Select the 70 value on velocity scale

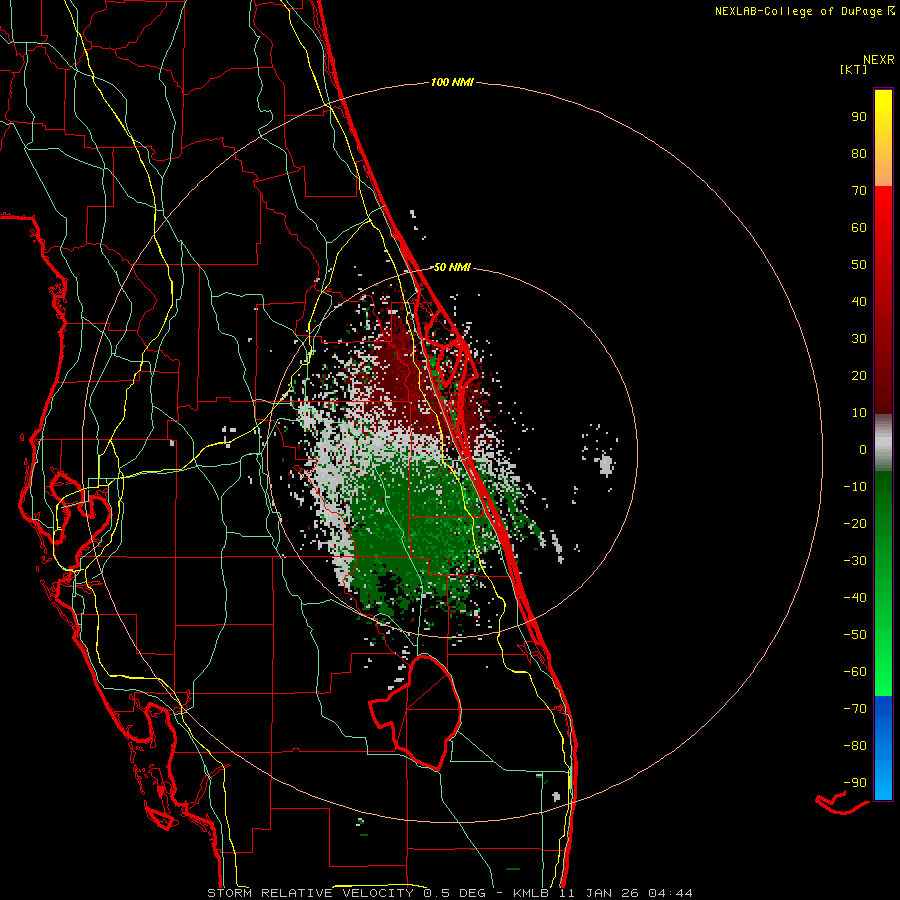(x=859, y=191)
